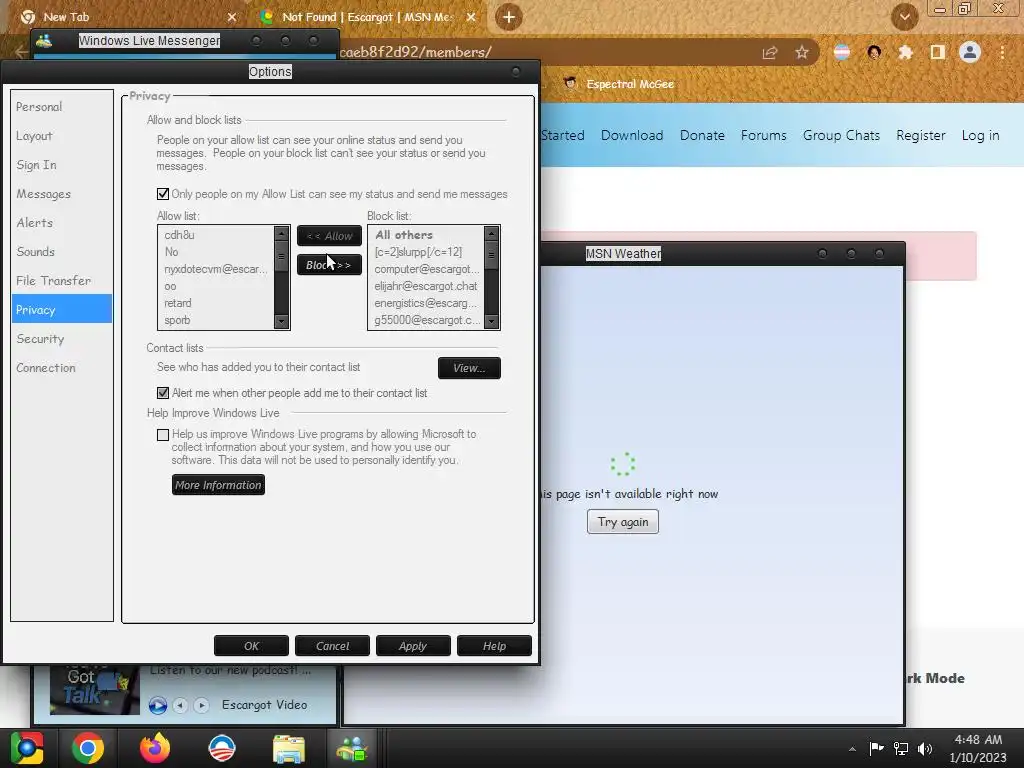
Task: Click Try again in MSN Weather
Action: click(622, 522)
